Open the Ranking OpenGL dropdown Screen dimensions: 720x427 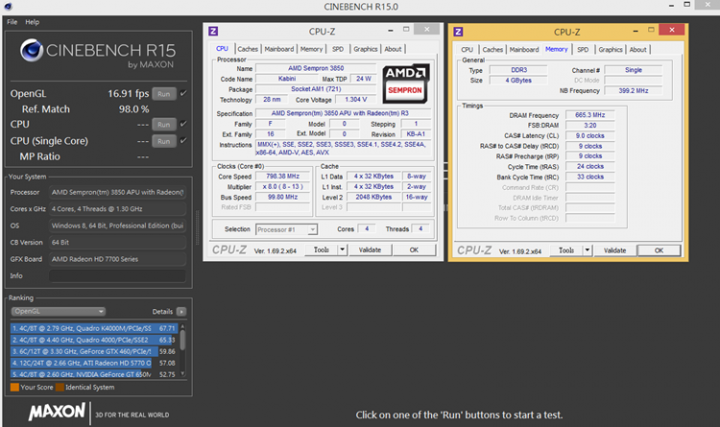(58, 311)
